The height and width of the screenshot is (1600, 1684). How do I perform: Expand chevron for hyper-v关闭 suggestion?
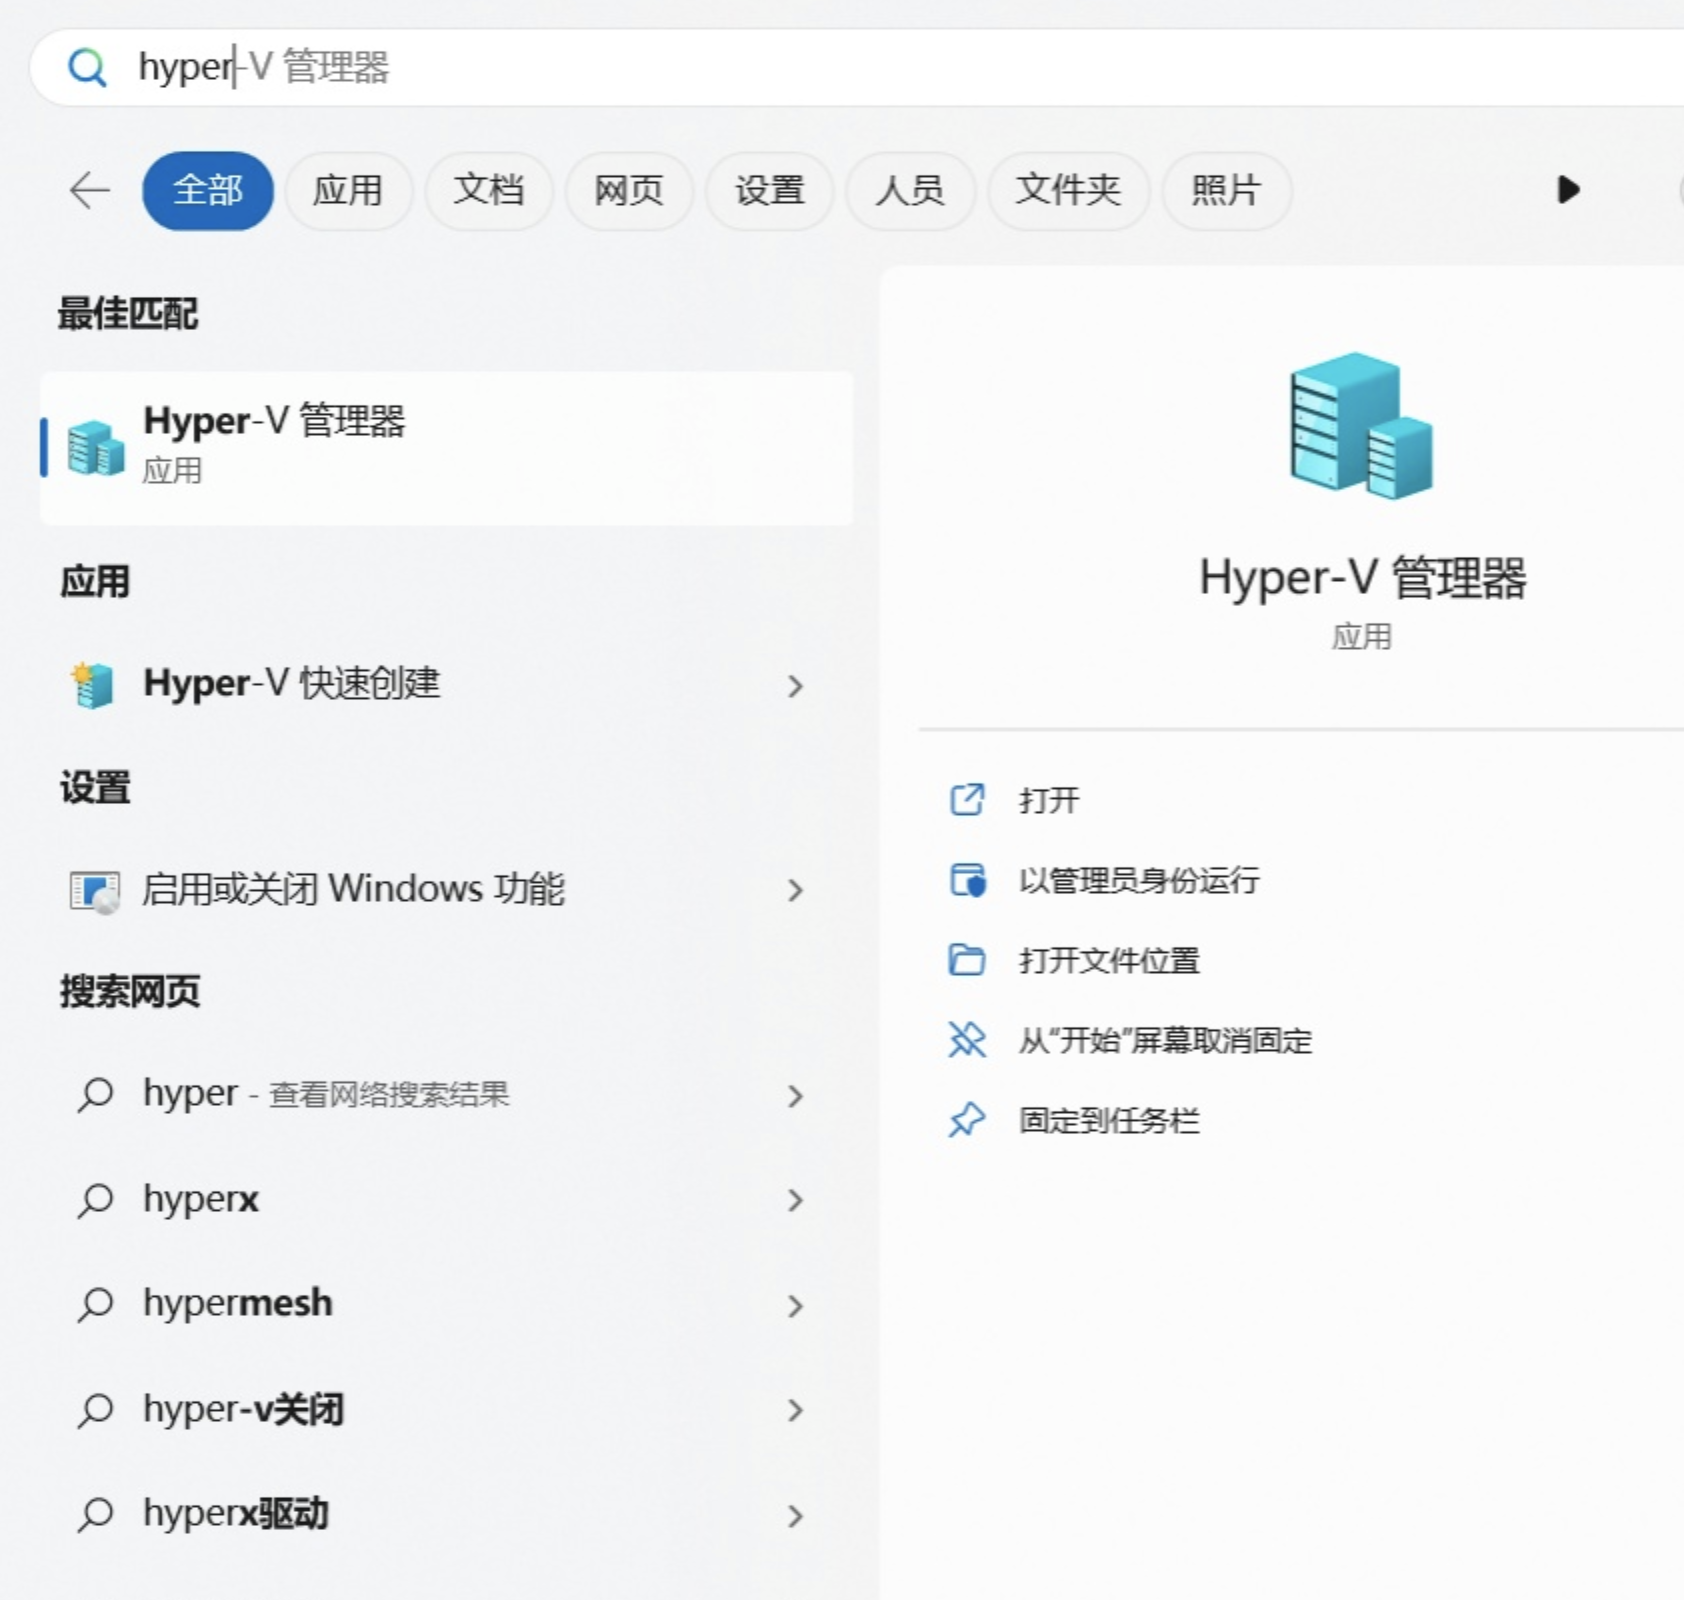click(x=795, y=1410)
